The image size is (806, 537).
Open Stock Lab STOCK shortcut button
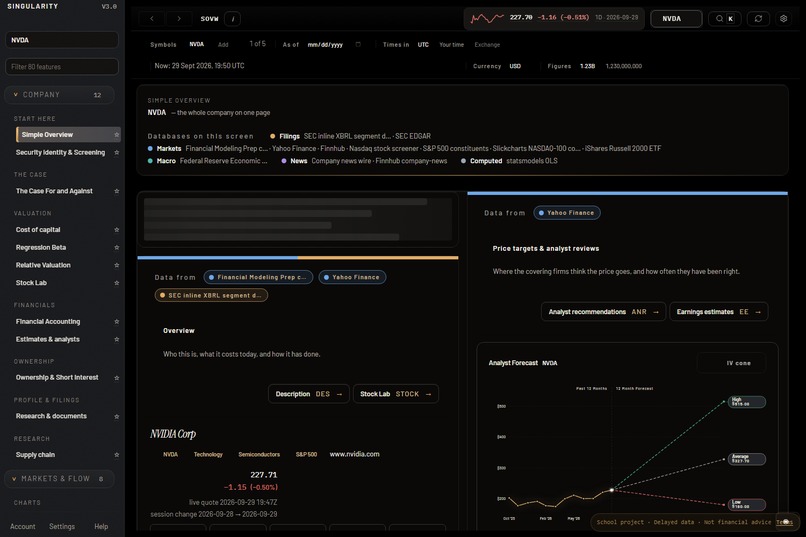click(x=396, y=394)
